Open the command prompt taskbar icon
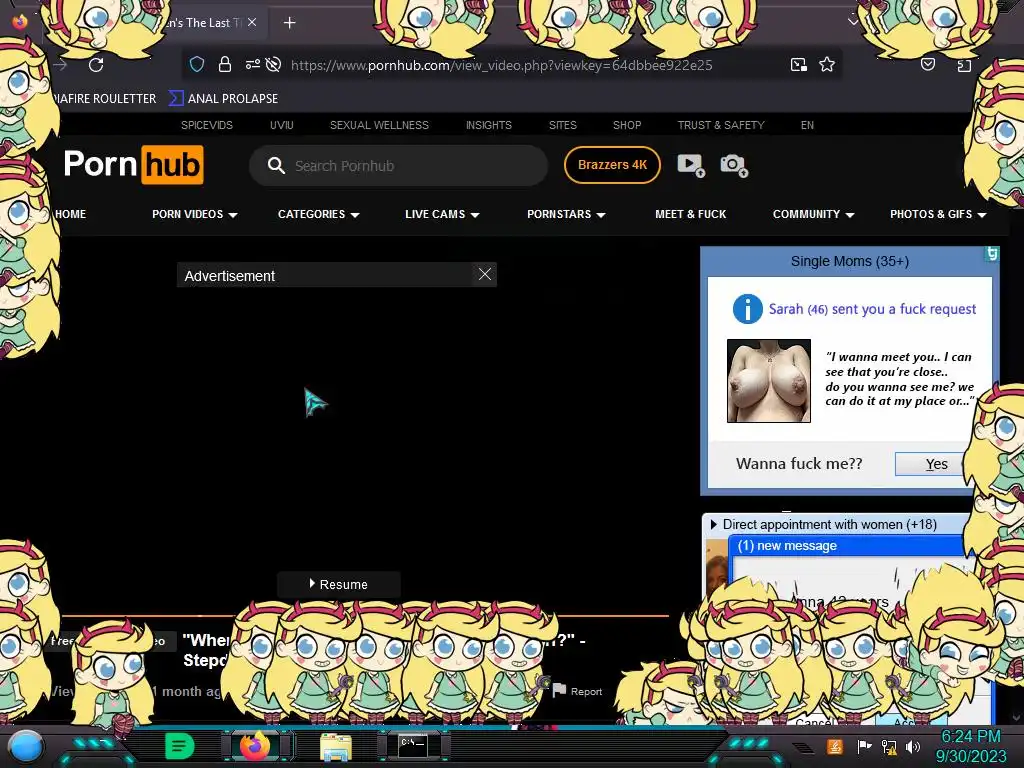The image size is (1024, 768). click(413, 744)
